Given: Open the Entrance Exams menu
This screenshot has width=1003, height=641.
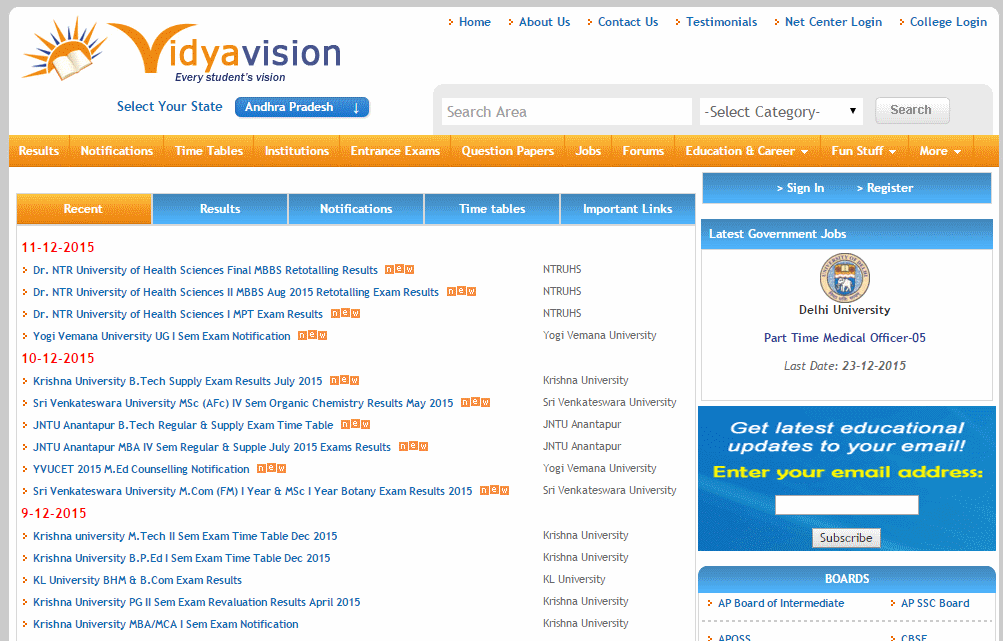Looking at the screenshot, I should [x=395, y=151].
